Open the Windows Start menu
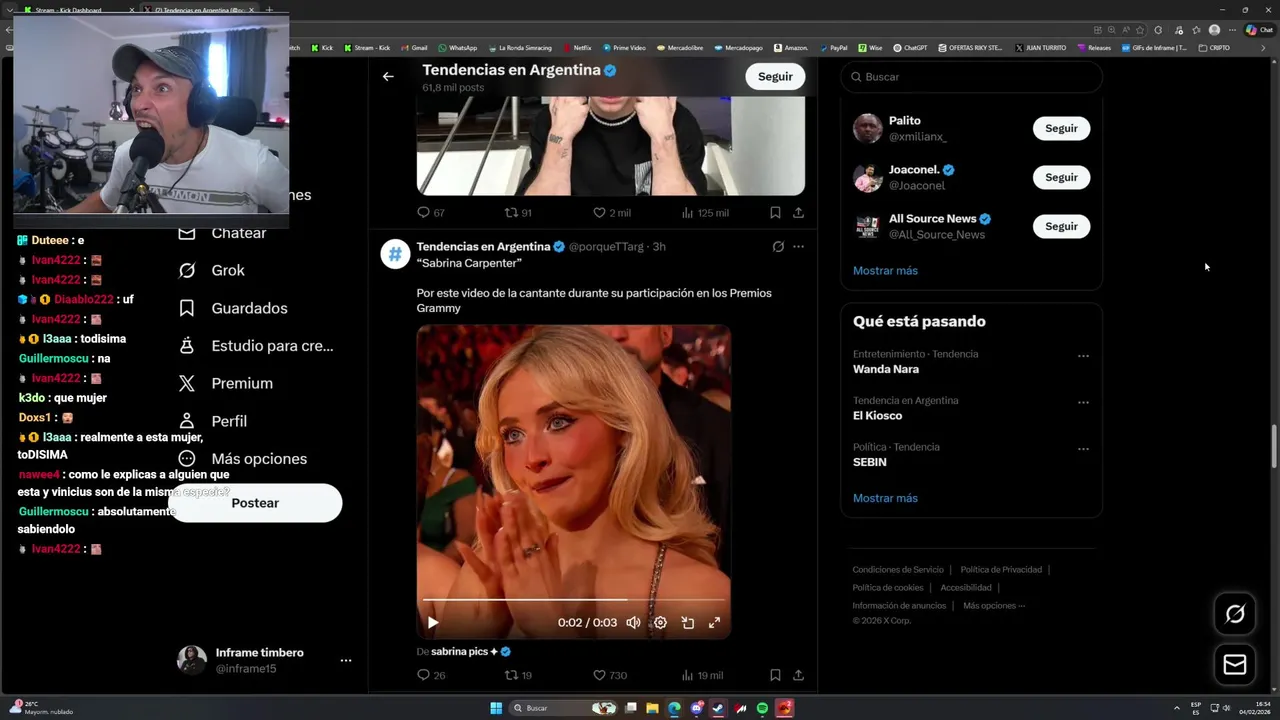 496,708
